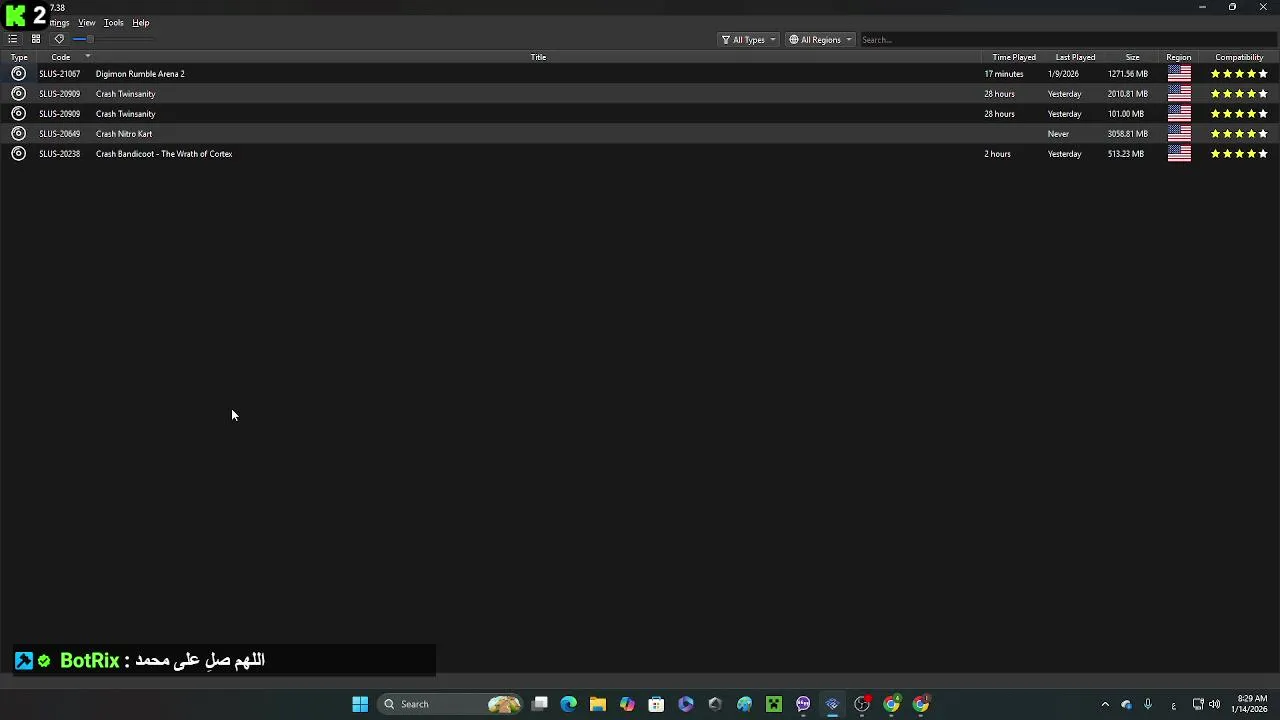1280x720 pixels.
Task: Switch to the game list view icon
Action: tap(12, 39)
